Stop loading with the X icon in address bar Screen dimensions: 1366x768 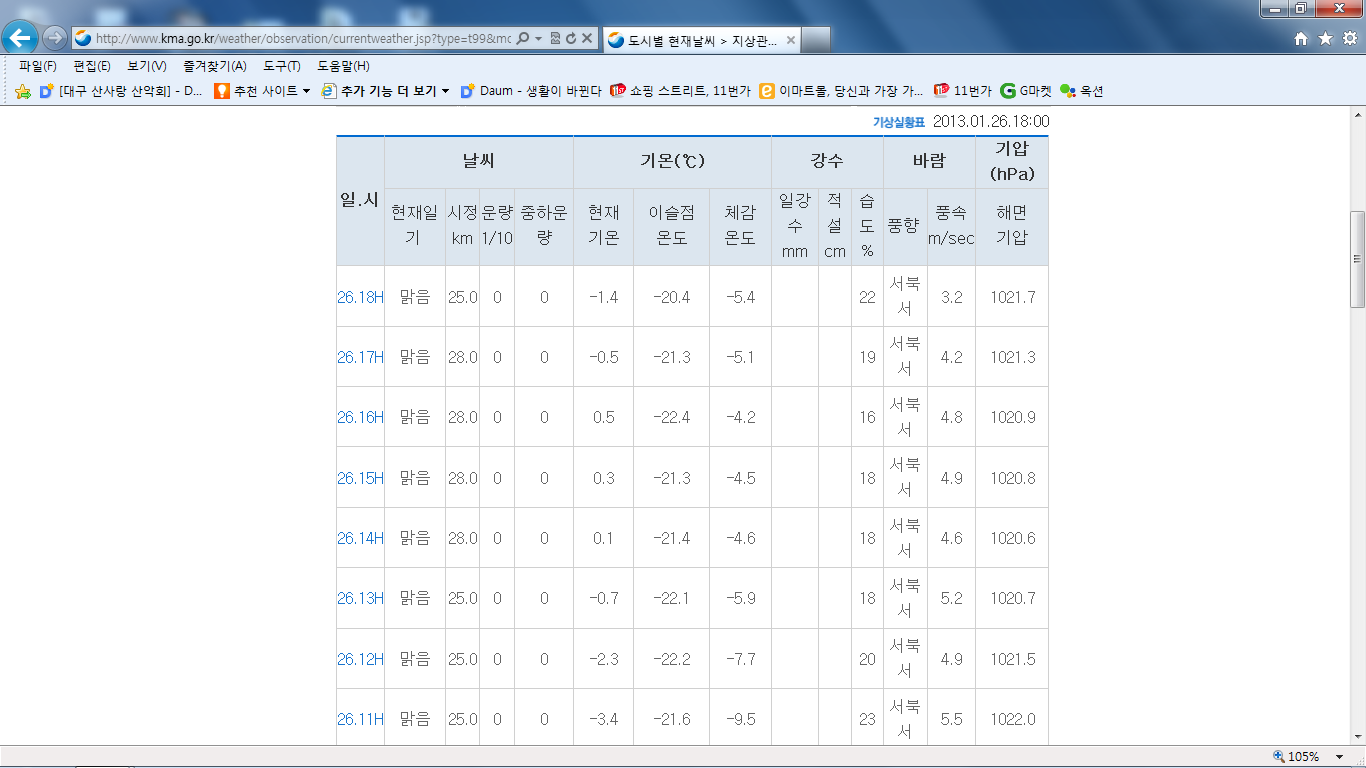[587, 39]
